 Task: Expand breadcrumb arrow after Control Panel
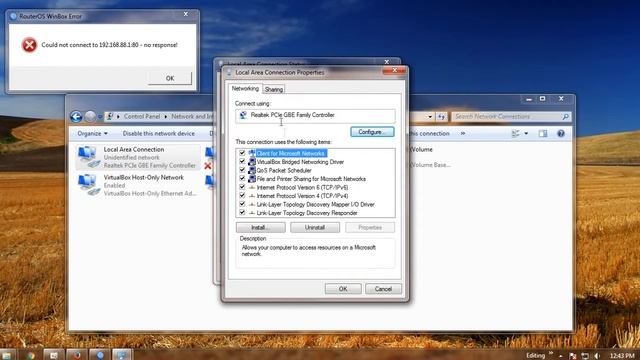166,117
